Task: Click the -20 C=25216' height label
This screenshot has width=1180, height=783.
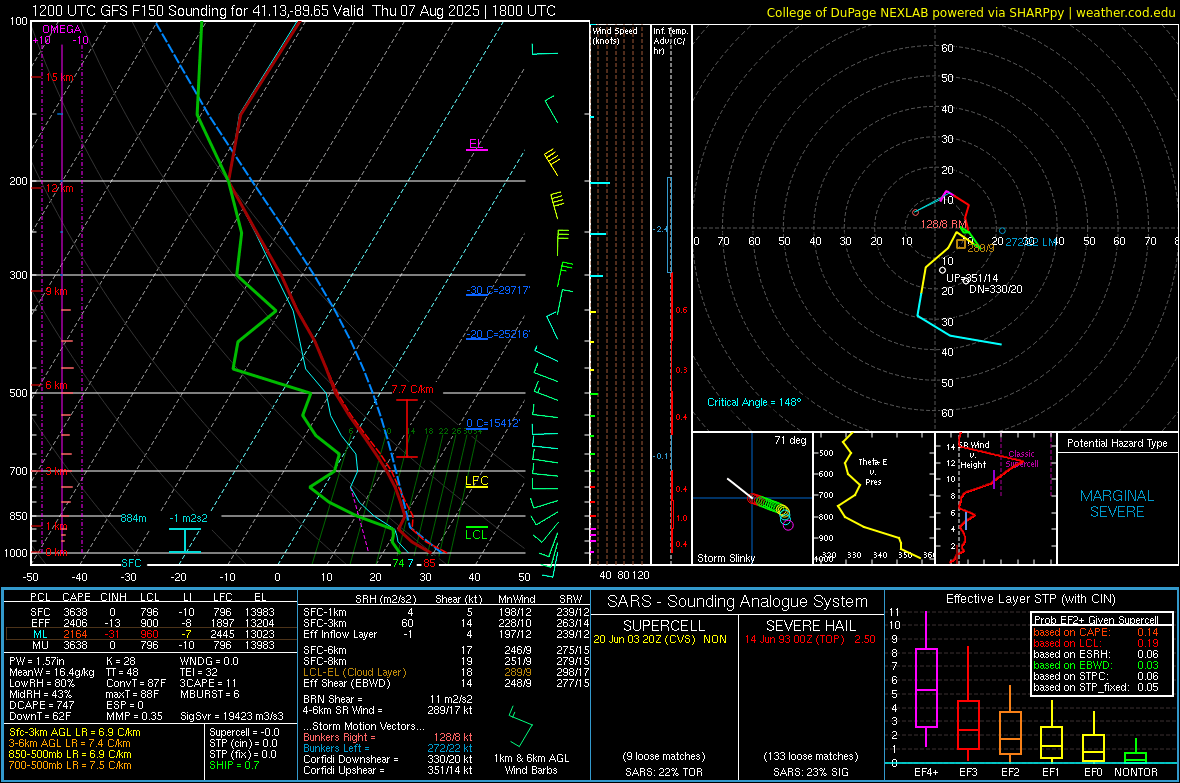Action: (498, 334)
